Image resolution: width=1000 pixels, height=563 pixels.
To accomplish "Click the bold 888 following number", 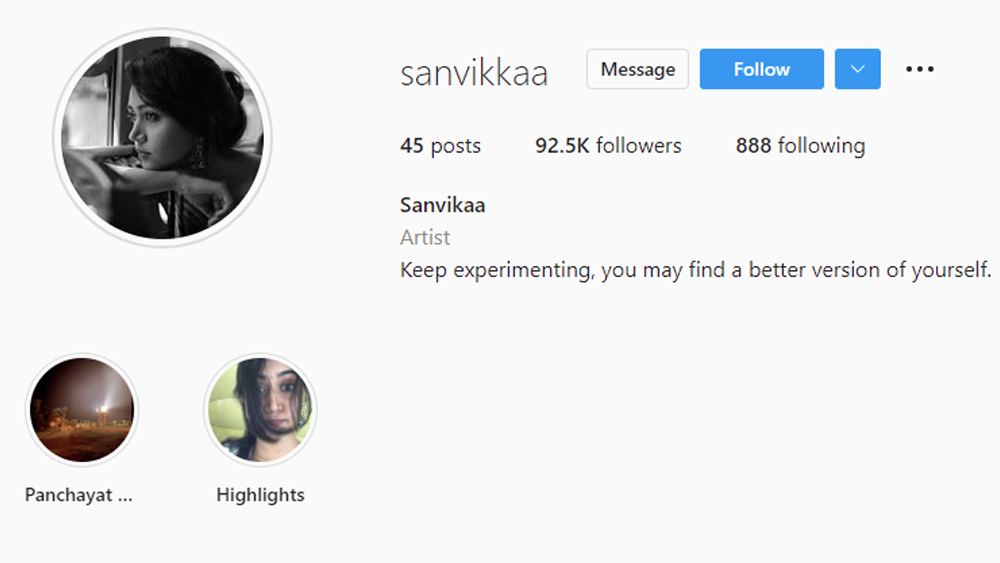I will tap(753, 146).
